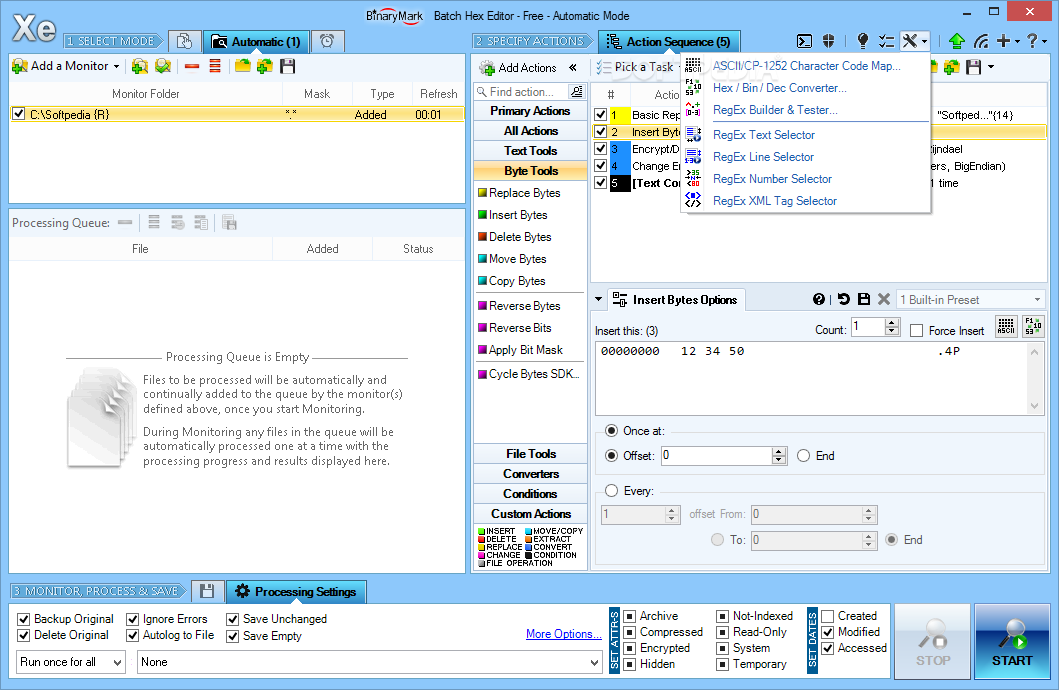
Task: Increase the Count stepper value
Action: coord(892,323)
